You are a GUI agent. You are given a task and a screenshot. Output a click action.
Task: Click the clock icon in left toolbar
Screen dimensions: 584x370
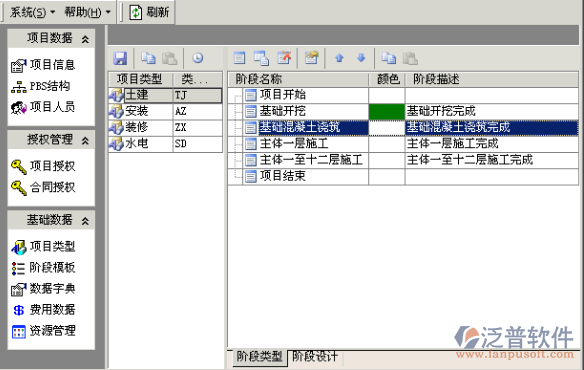click(197, 58)
